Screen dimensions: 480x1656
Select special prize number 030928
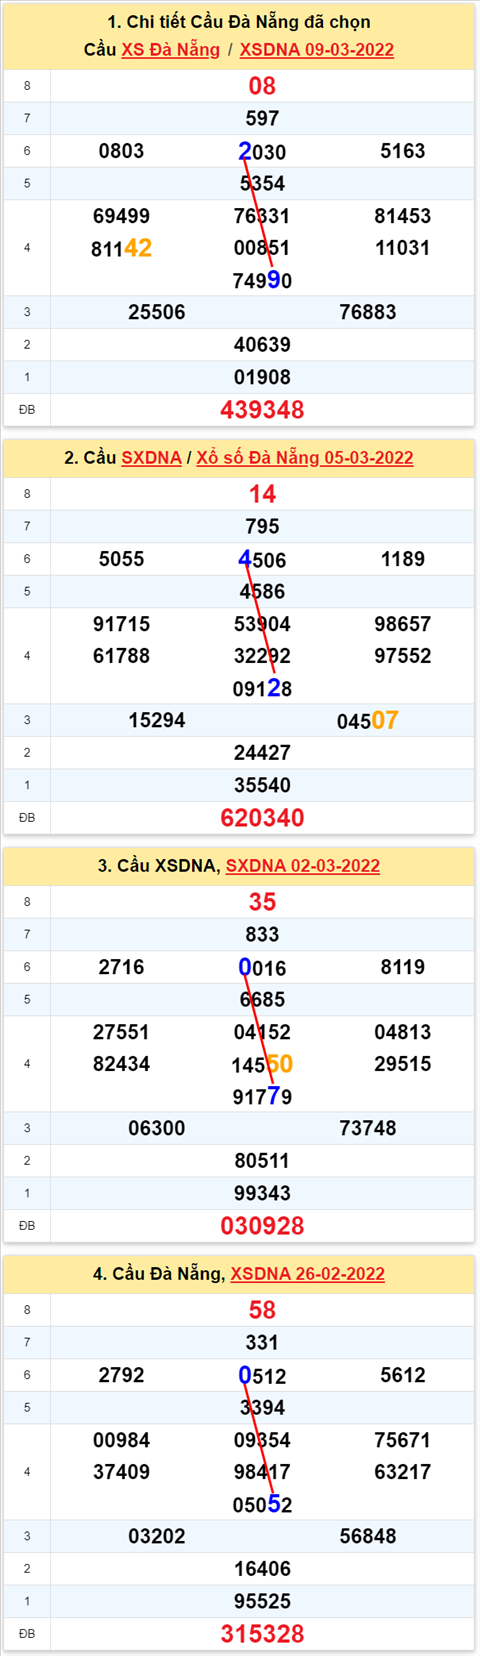click(262, 1225)
